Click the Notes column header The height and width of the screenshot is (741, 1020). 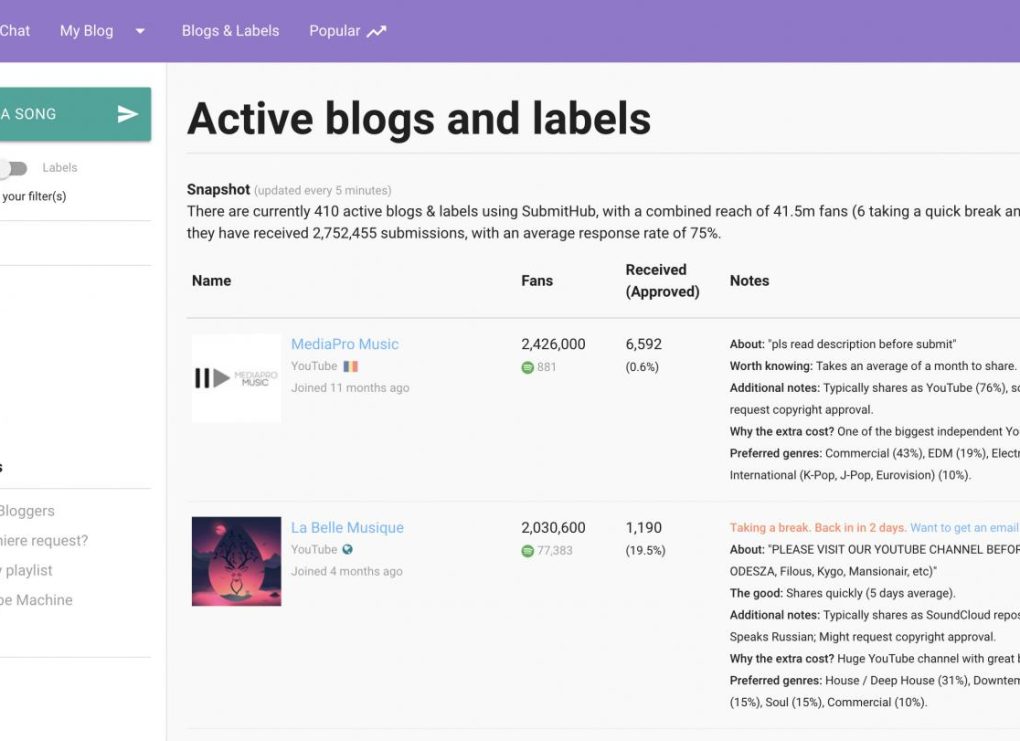749,280
